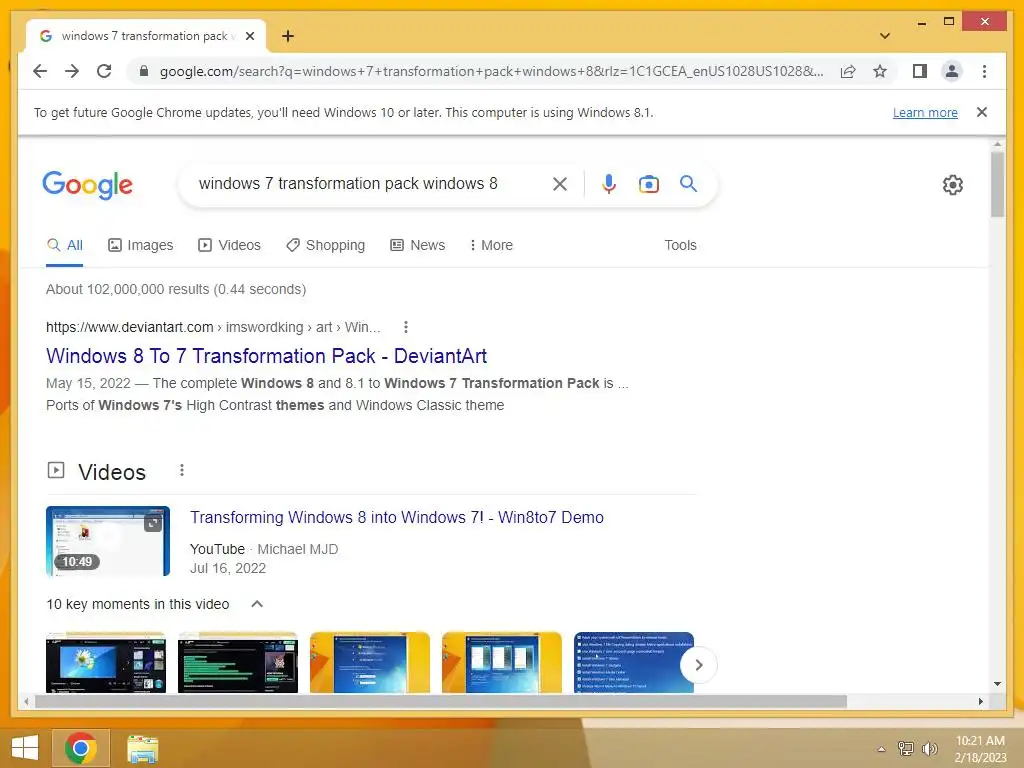Viewport: 1024px width, 768px height.
Task: Open Transforming Windows 8 into Windows 7 video
Action: [x=396, y=517]
